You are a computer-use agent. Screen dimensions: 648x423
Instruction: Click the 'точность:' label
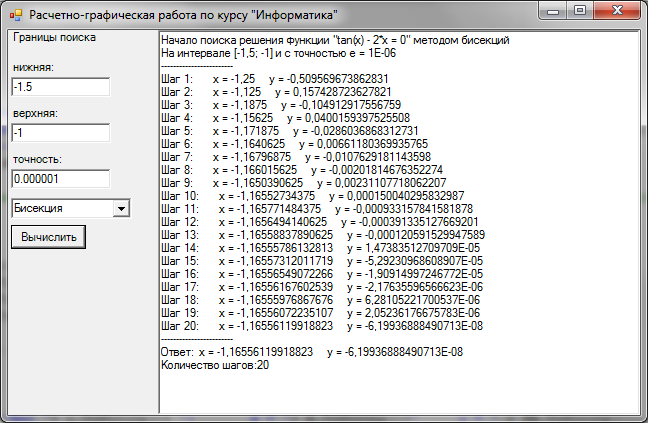pyautogui.click(x=37, y=159)
